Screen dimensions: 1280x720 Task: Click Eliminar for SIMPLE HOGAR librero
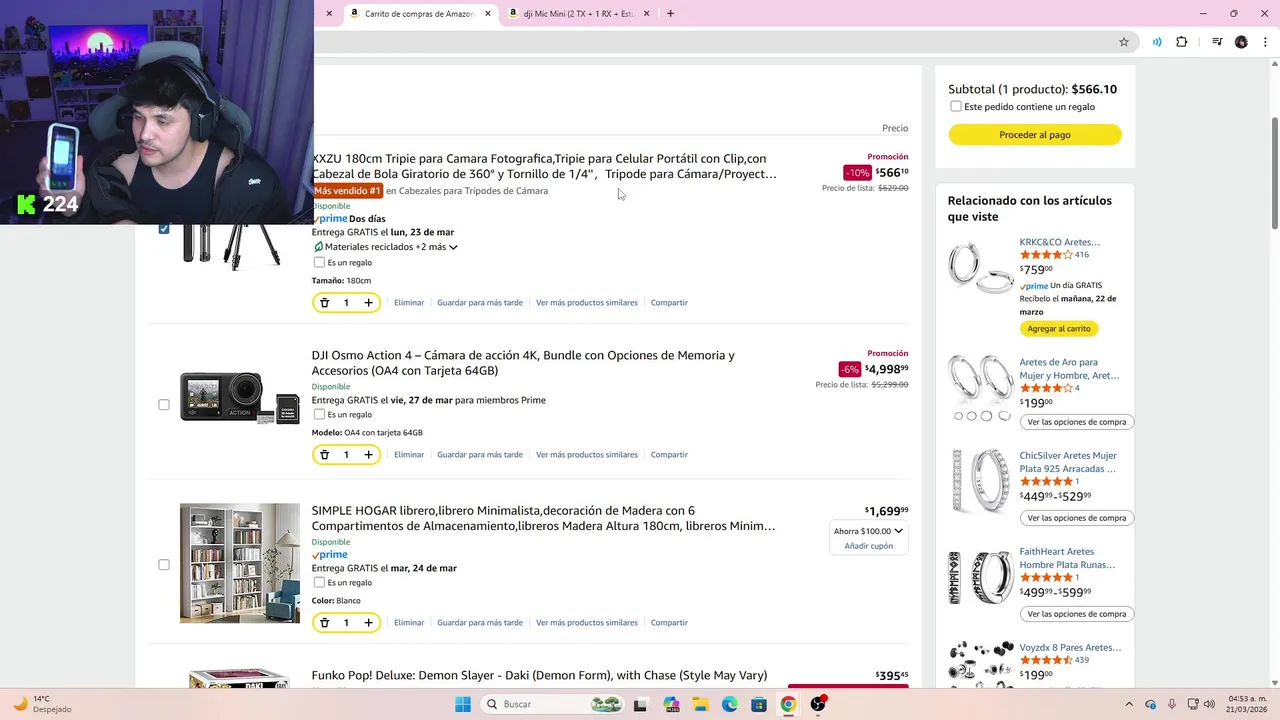point(409,623)
